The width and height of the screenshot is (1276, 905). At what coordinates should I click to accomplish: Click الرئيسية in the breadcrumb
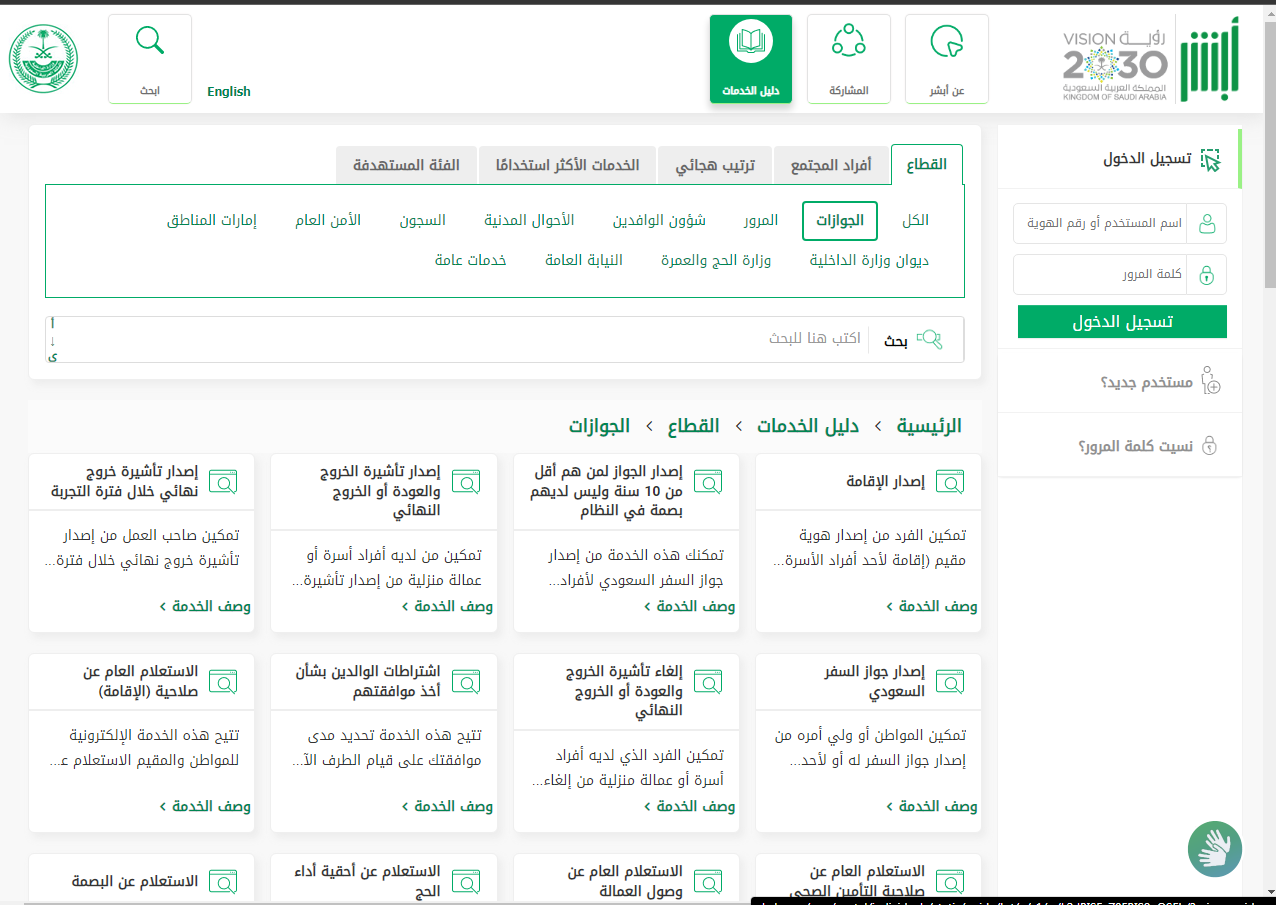pyautogui.click(x=929, y=426)
